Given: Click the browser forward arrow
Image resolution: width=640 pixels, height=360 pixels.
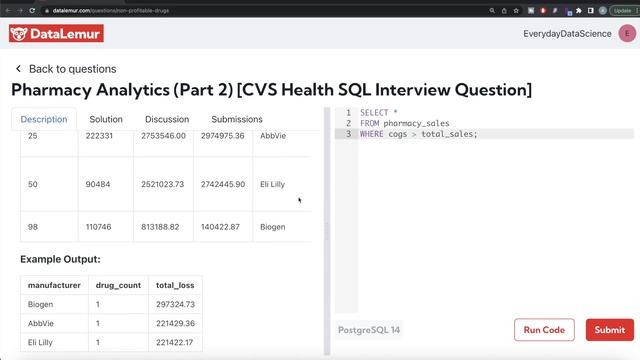Looking at the screenshot, I should point(20,11).
